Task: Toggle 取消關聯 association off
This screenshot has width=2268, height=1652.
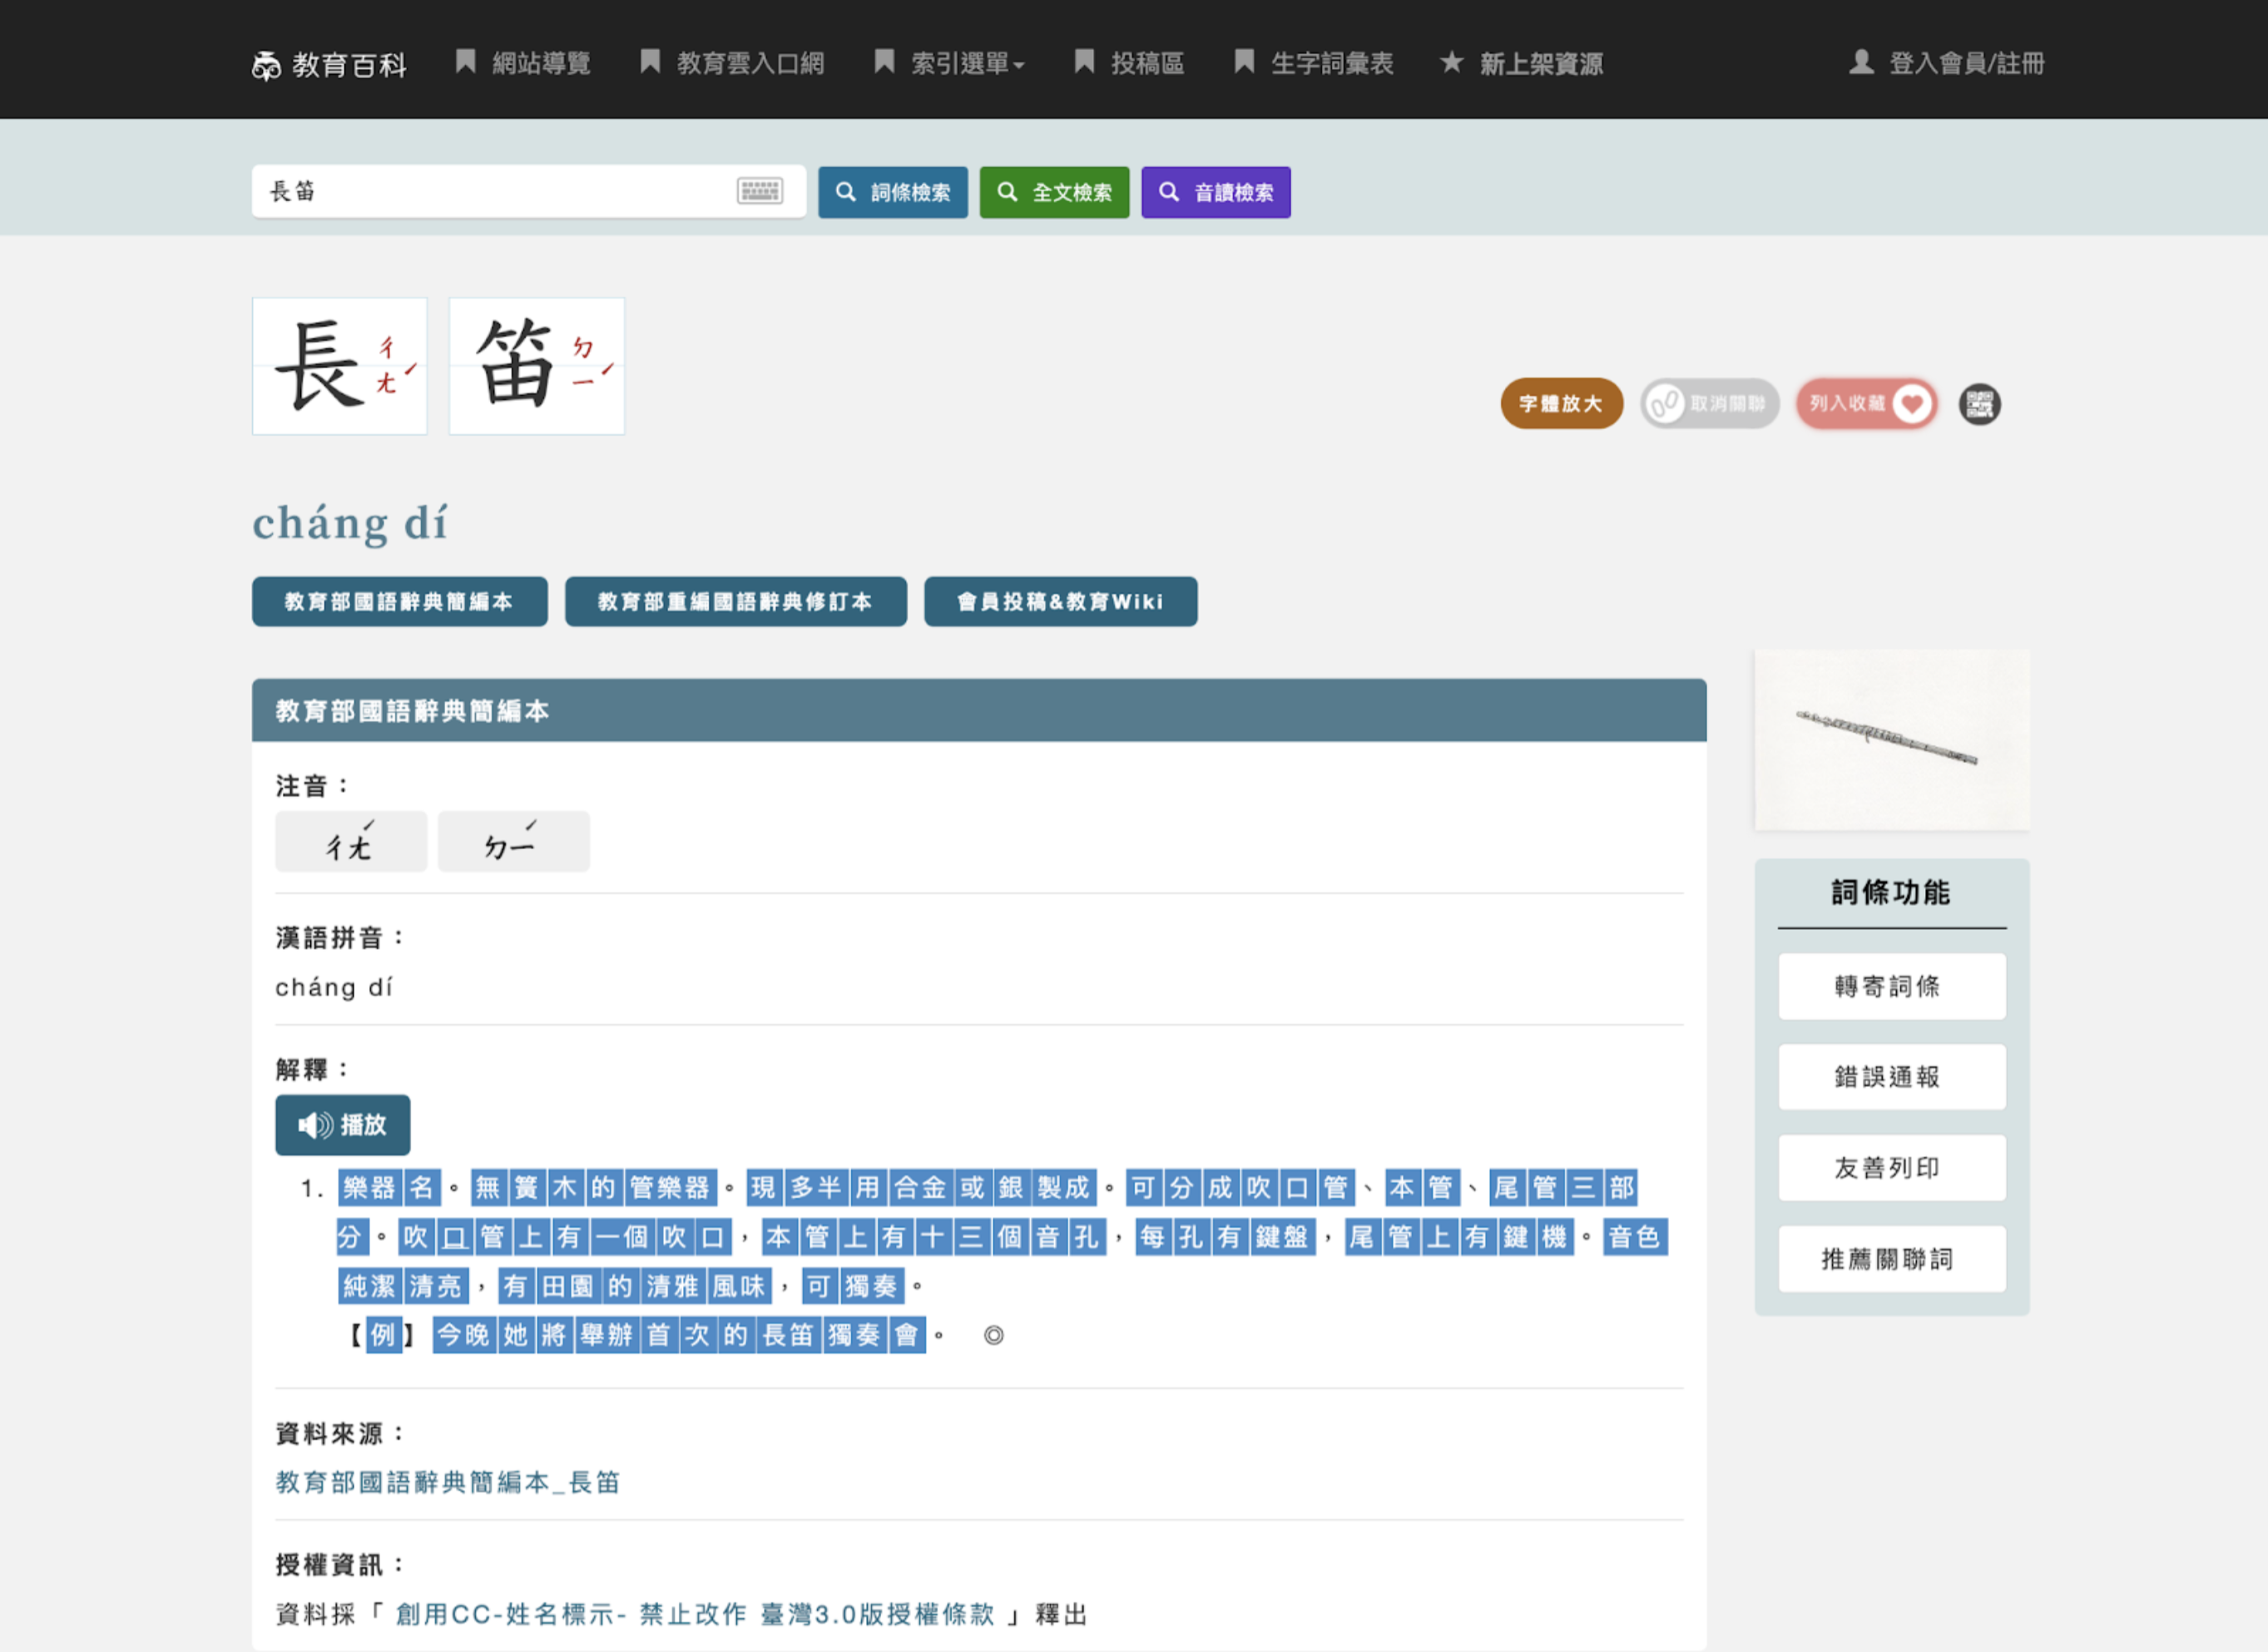Action: click(1710, 404)
